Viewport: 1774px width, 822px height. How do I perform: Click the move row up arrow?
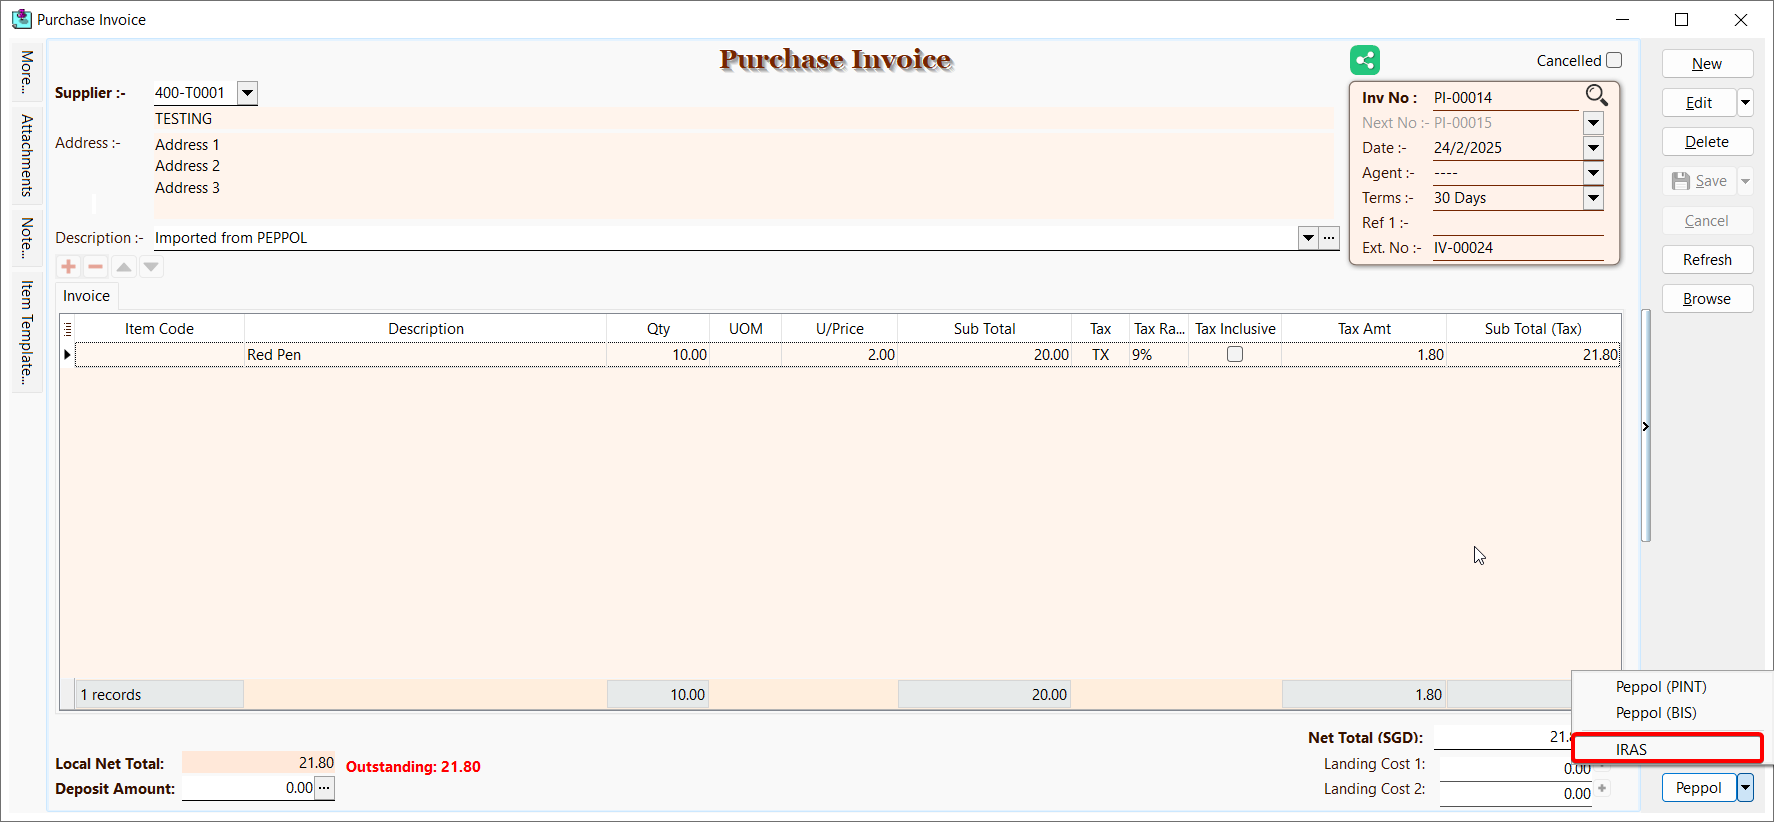(x=124, y=266)
